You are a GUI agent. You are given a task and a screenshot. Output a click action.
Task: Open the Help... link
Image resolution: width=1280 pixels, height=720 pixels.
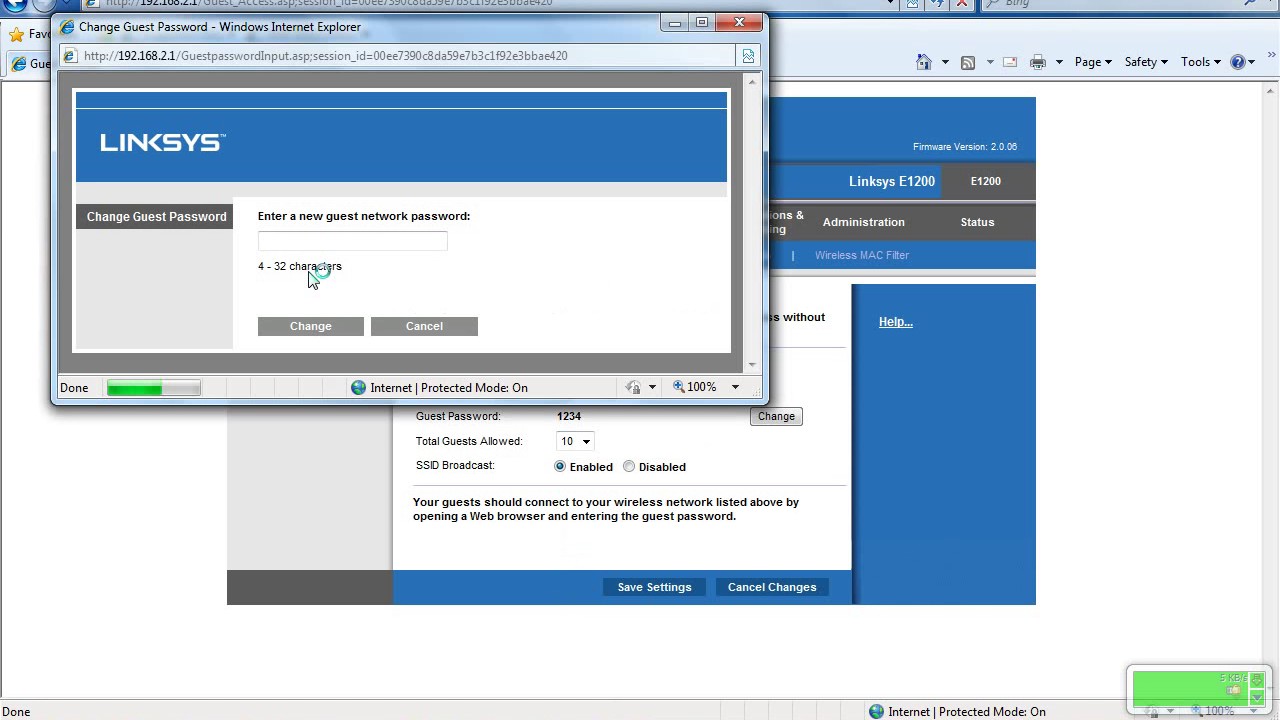pyautogui.click(x=896, y=322)
